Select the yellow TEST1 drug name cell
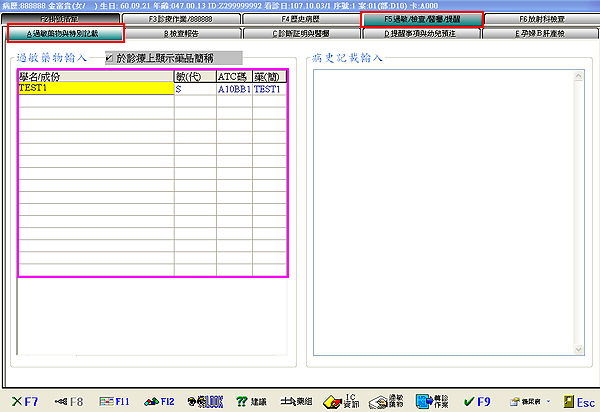Viewport: 600px width, 412px height. (x=95, y=89)
